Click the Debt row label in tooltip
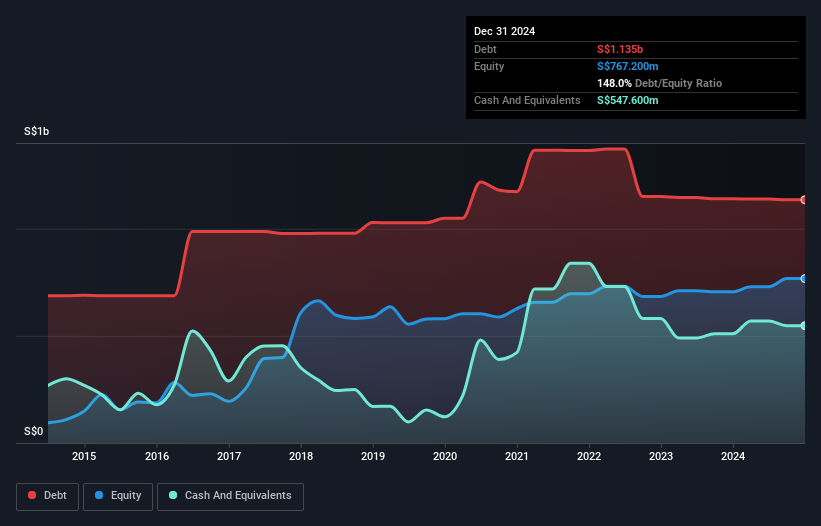This screenshot has width=821, height=526. tap(485, 49)
